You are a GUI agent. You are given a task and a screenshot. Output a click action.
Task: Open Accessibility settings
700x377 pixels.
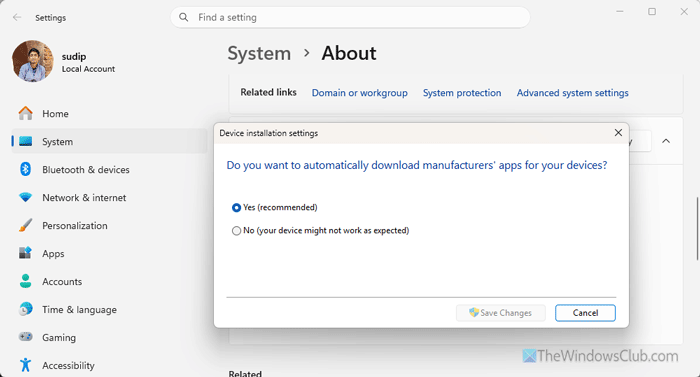point(109,365)
